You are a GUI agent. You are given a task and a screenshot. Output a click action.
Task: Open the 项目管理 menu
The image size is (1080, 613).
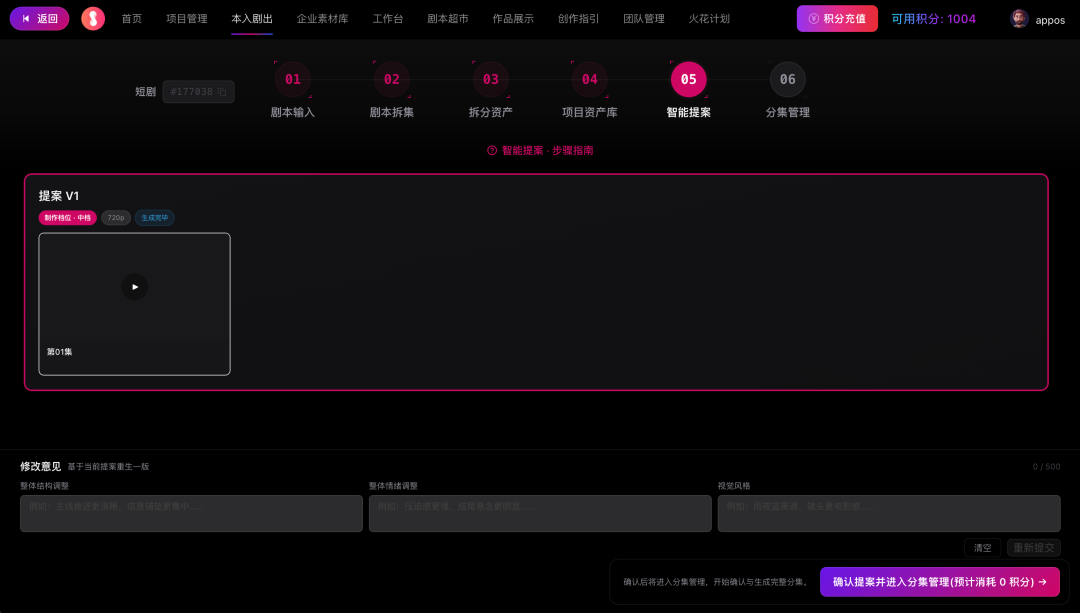pyautogui.click(x=187, y=19)
